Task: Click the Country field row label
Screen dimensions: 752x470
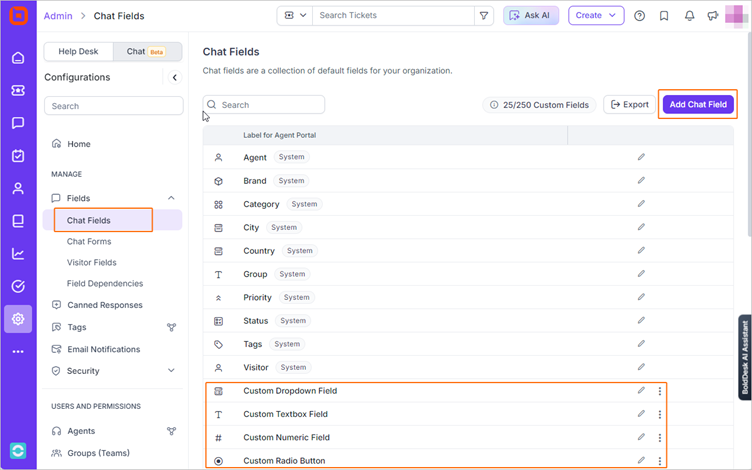Action: tap(259, 251)
